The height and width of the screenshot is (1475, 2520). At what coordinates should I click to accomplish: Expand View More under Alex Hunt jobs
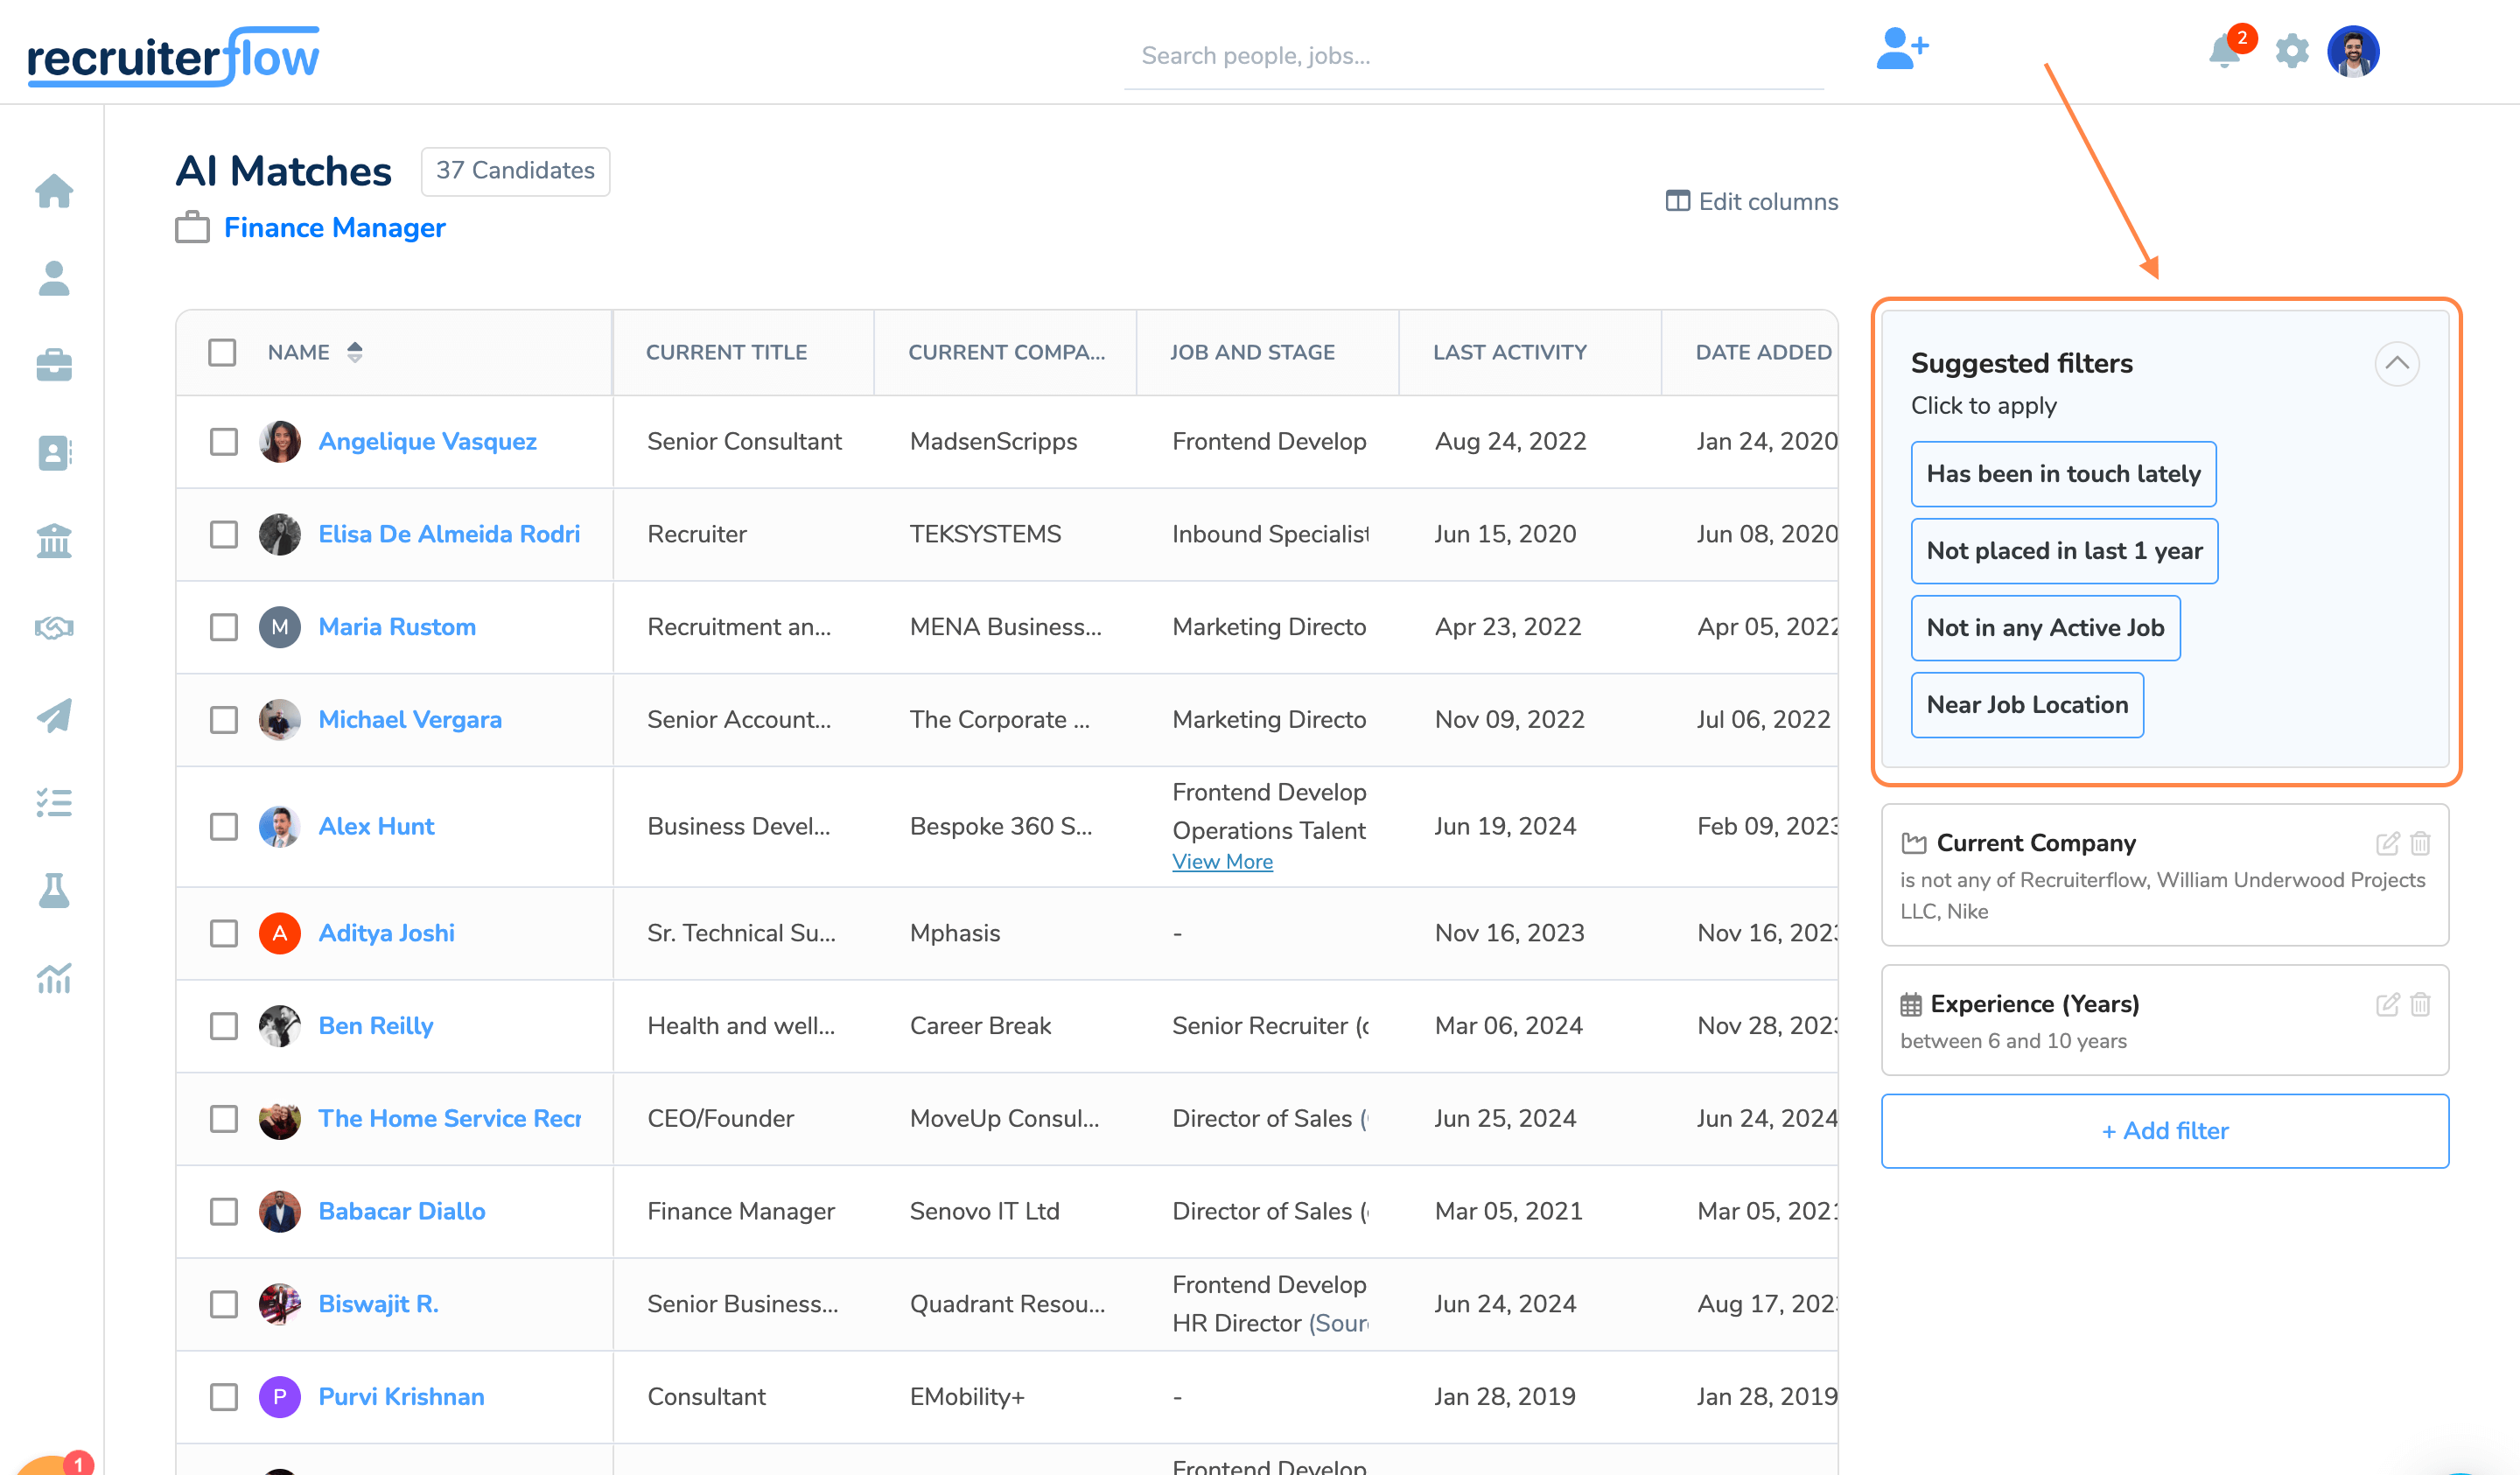click(x=1222, y=861)
